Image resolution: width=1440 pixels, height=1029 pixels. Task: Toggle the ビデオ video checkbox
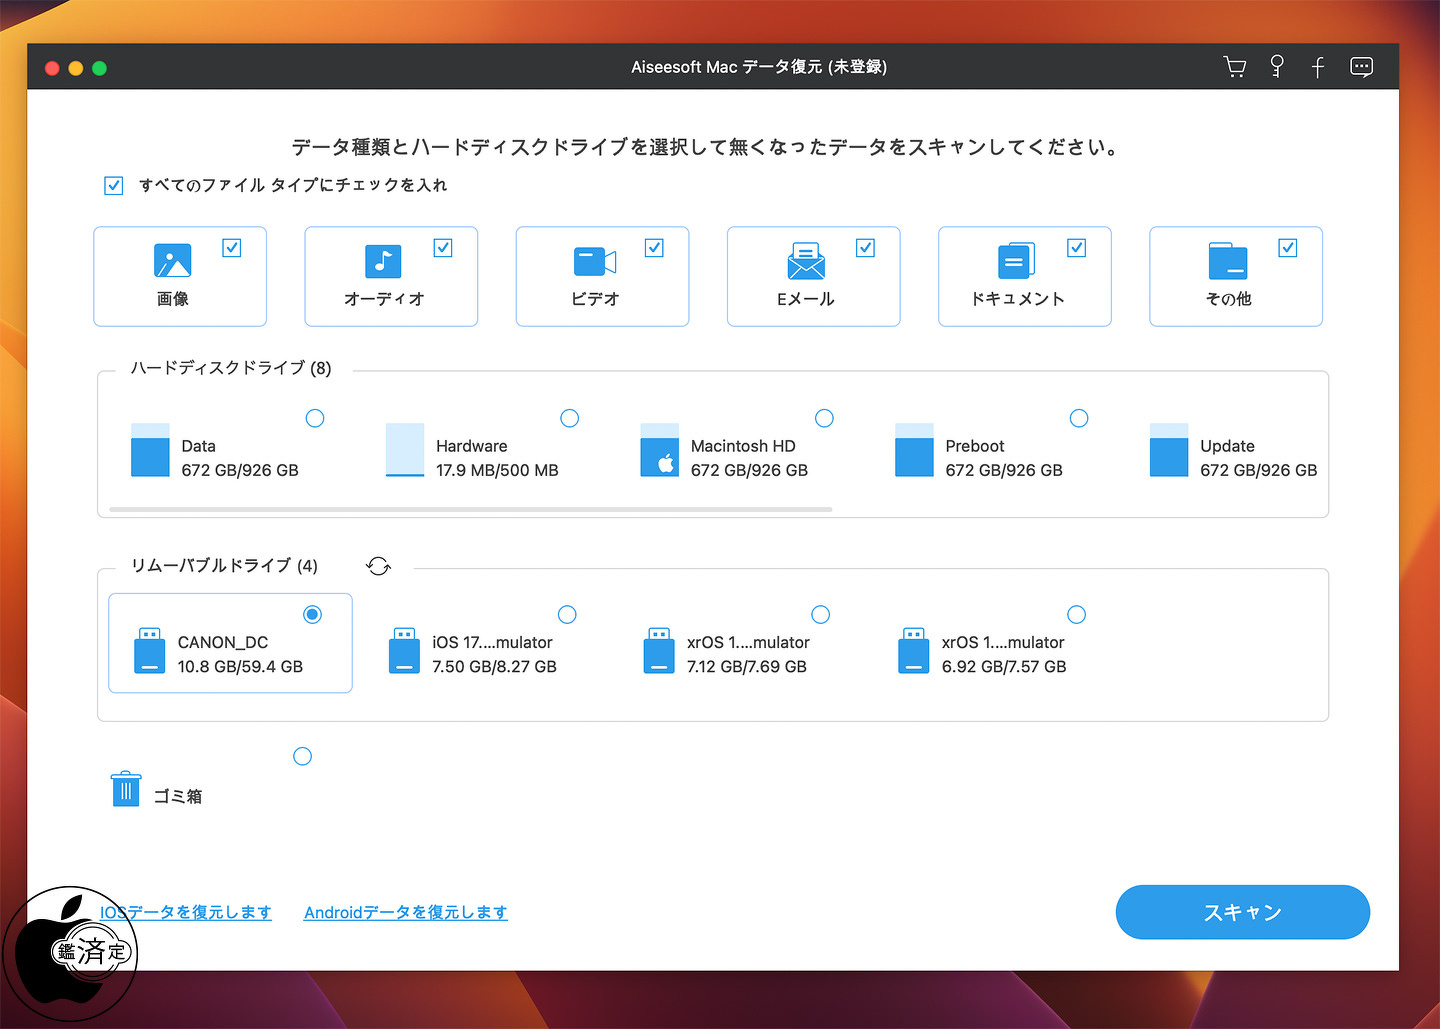point(654,248)
